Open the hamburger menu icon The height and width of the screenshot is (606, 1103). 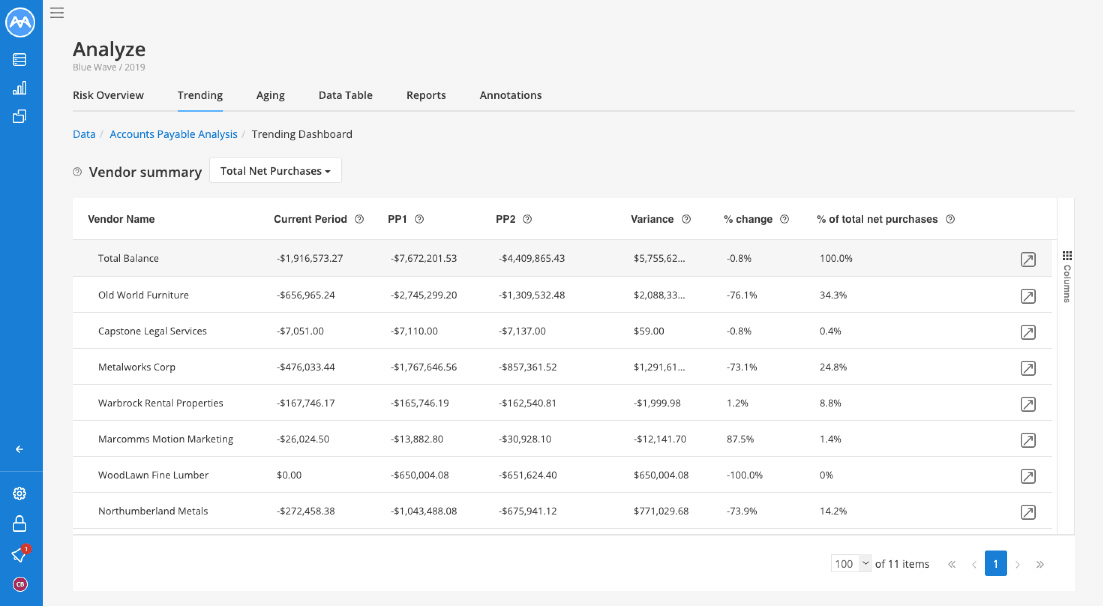pyautogui.click(x=57, y=13)
